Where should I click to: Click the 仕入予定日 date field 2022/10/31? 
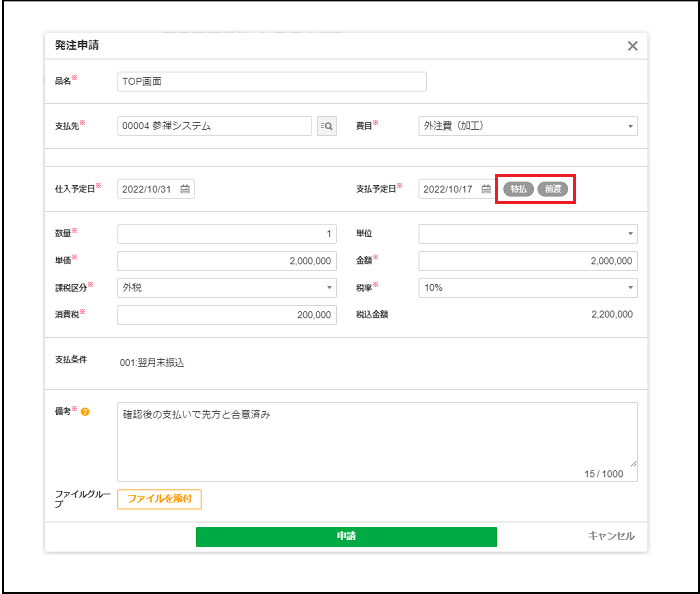156,189
